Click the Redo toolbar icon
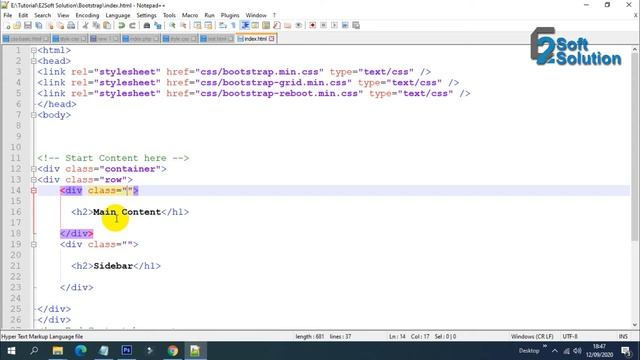Image resolution: width=640 pixels, height=360 pixels. point(132,25)
